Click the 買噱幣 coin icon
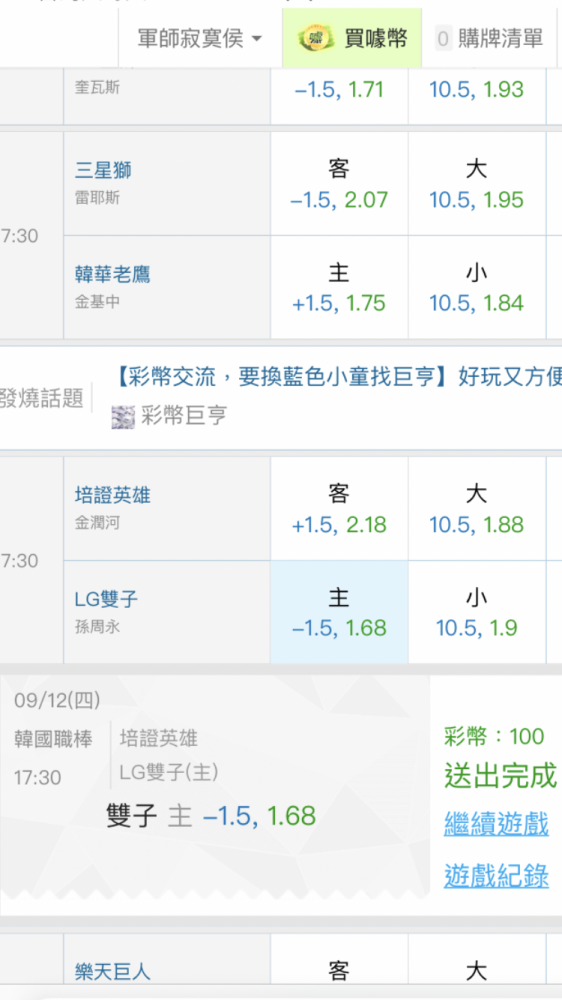The image size is (562, 1000). point(316,38)
